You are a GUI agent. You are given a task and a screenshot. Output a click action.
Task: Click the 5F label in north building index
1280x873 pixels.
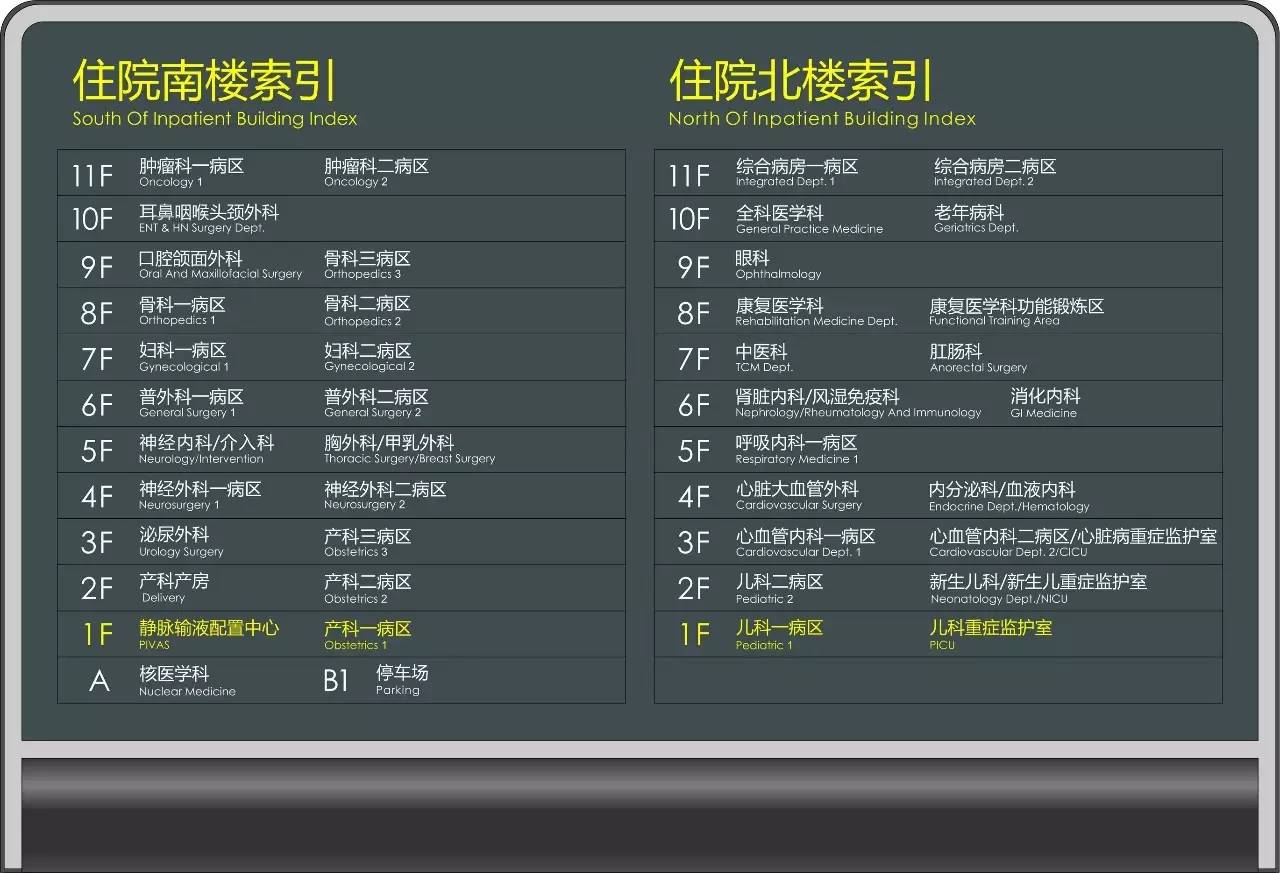point(694,451)
